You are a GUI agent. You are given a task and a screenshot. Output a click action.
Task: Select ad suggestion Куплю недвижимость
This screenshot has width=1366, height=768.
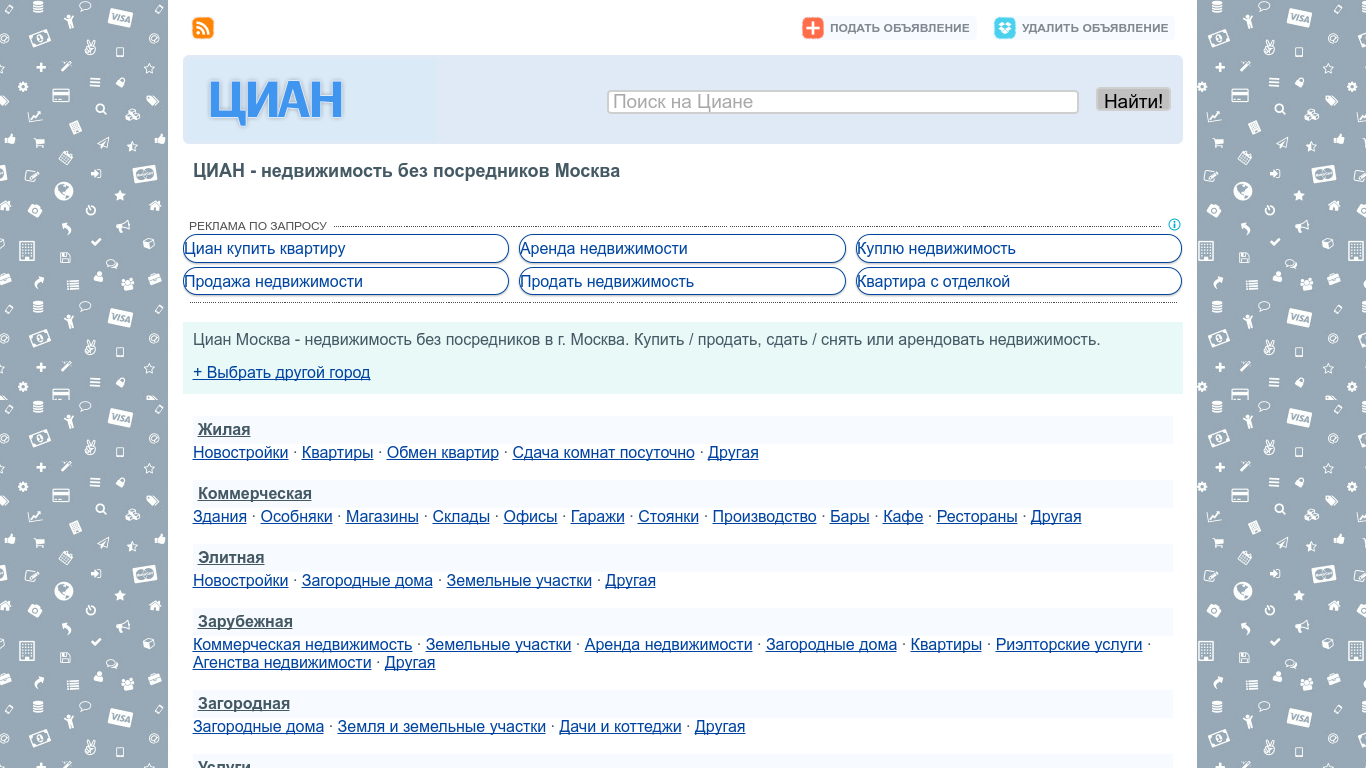(1019, 249)
